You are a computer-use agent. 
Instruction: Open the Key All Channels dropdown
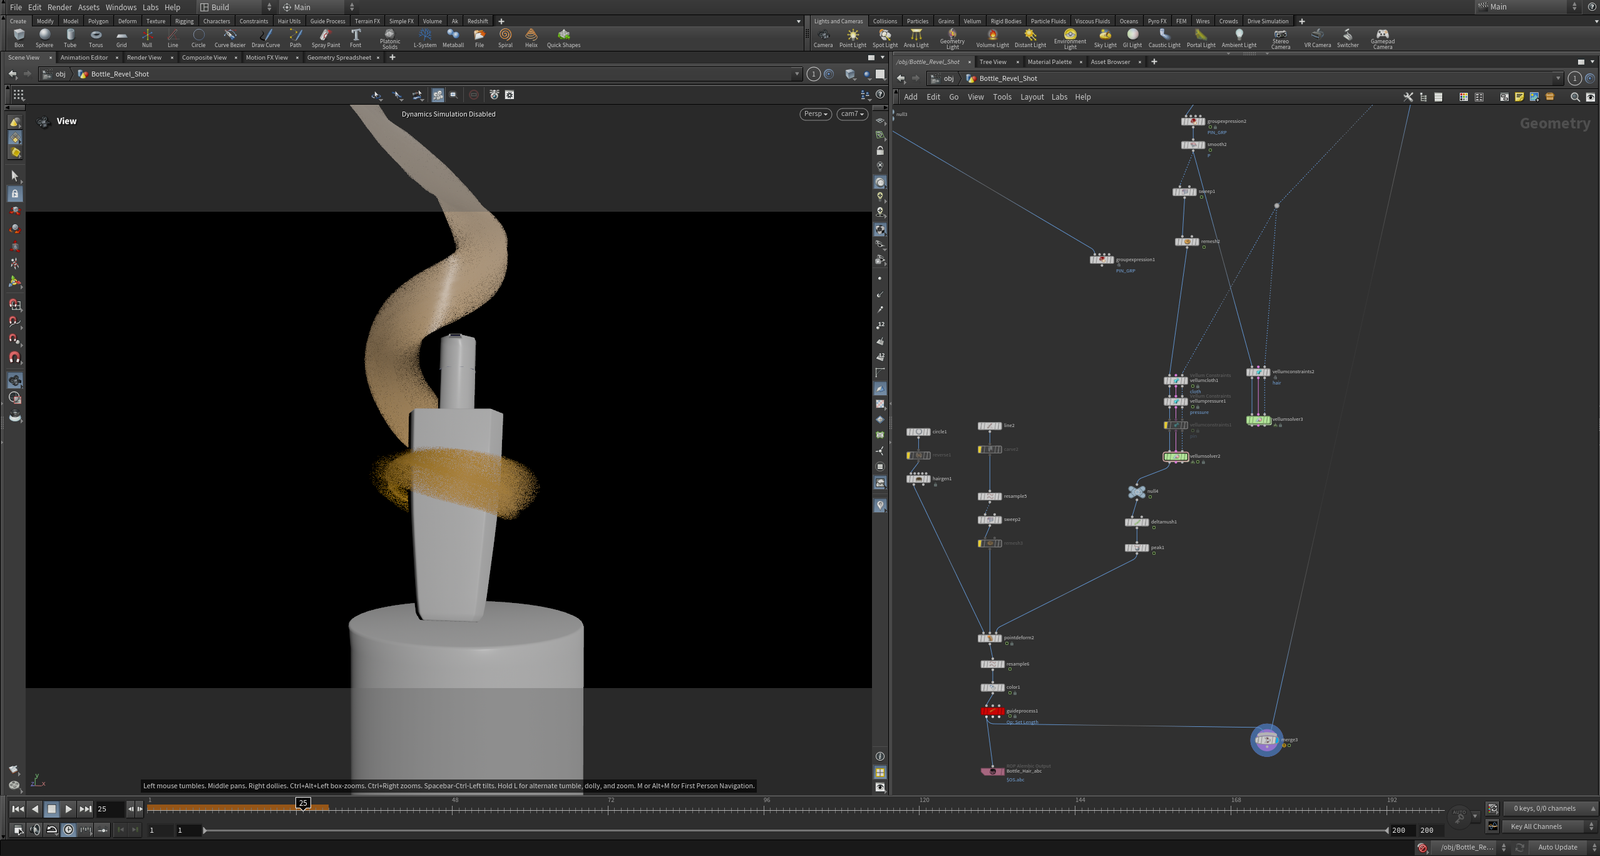tap(1549, 826)
